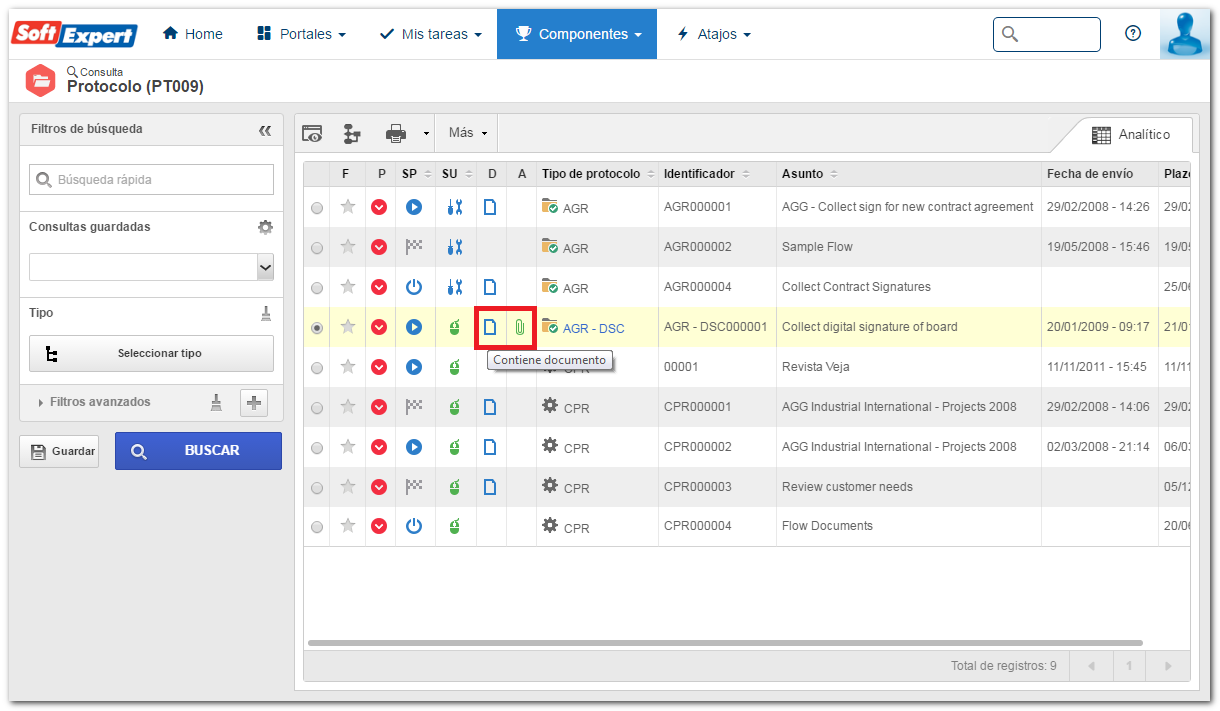This screenshot has width=1220, height=711.
Task: Clear the Tipo filter with broom icon
Action: coord(266,313)
